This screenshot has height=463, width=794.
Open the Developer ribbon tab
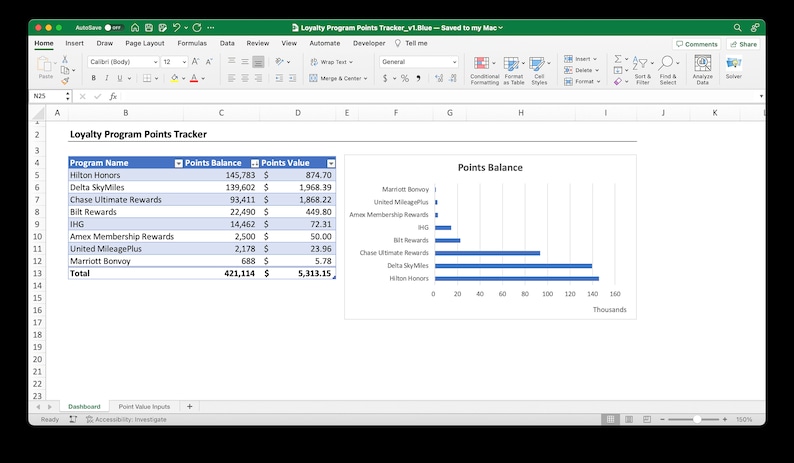tap(369, 43)
